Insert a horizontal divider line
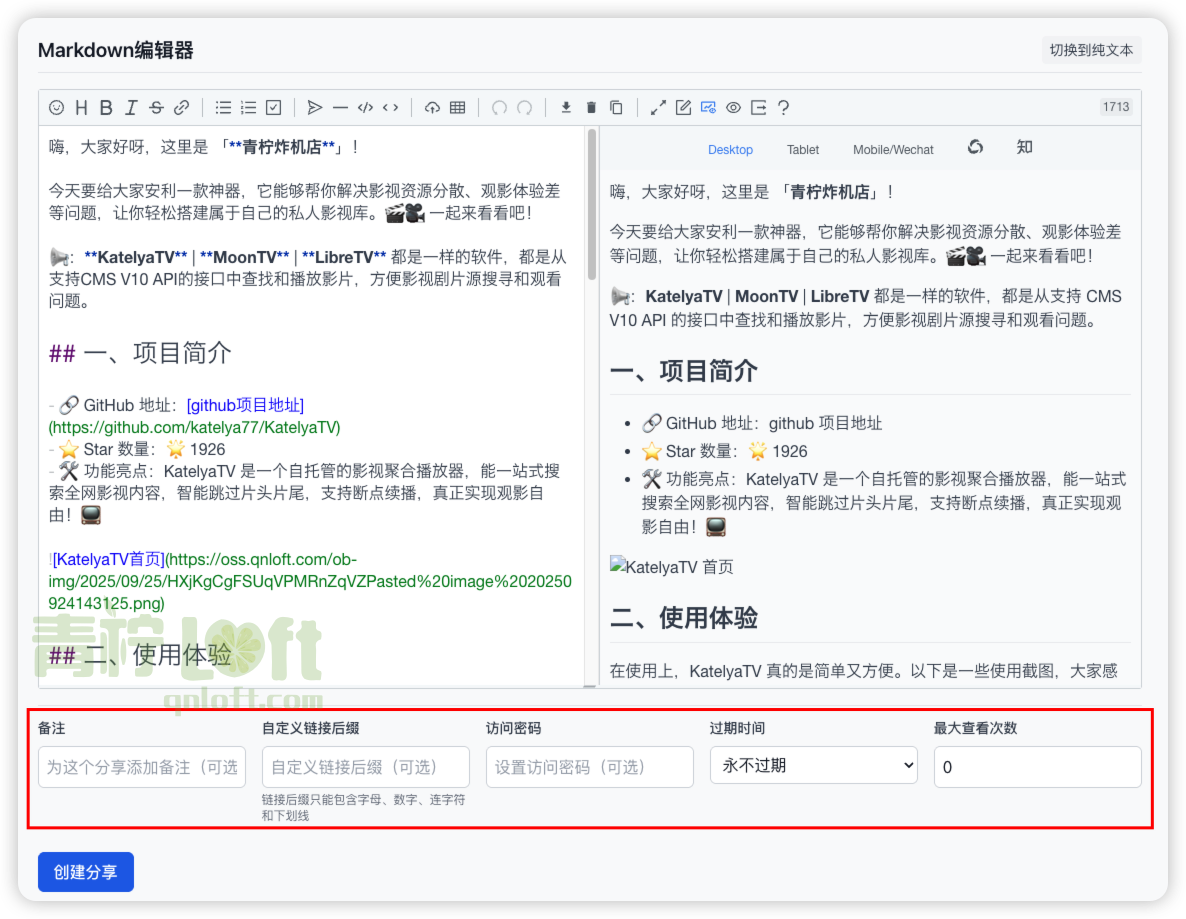 340,107
